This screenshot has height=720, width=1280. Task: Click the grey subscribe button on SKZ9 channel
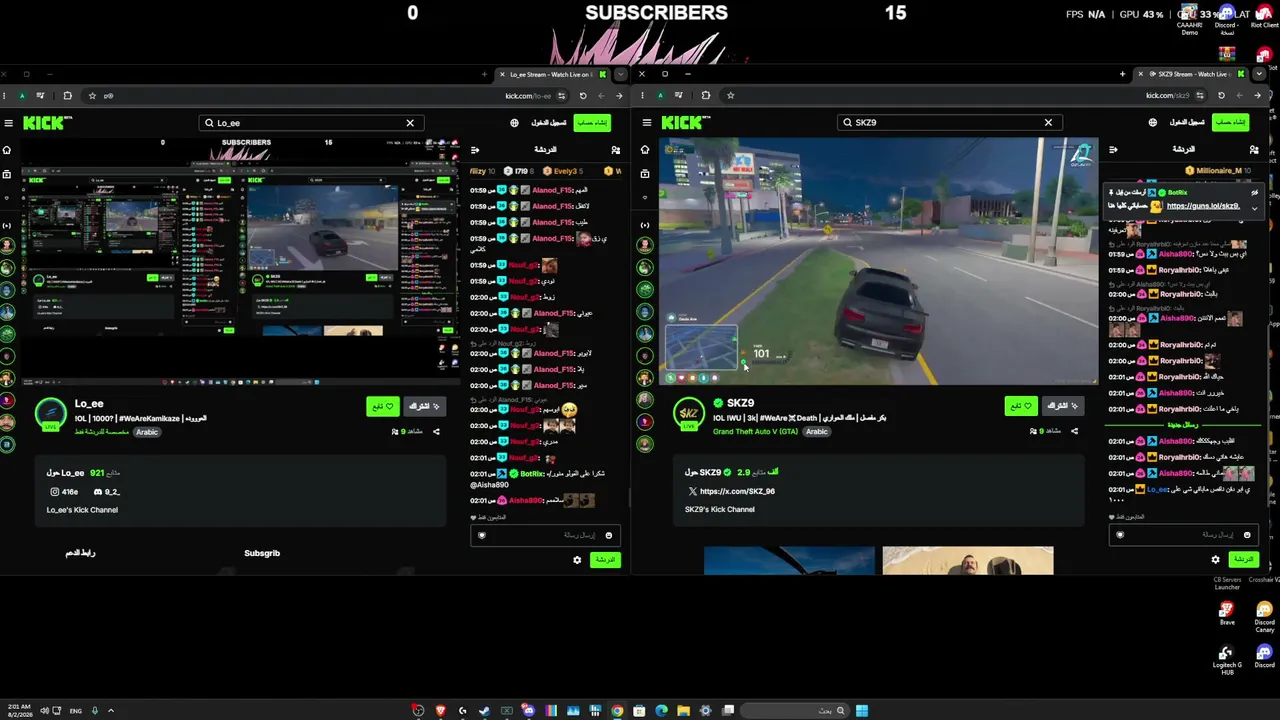[1062, 406]
